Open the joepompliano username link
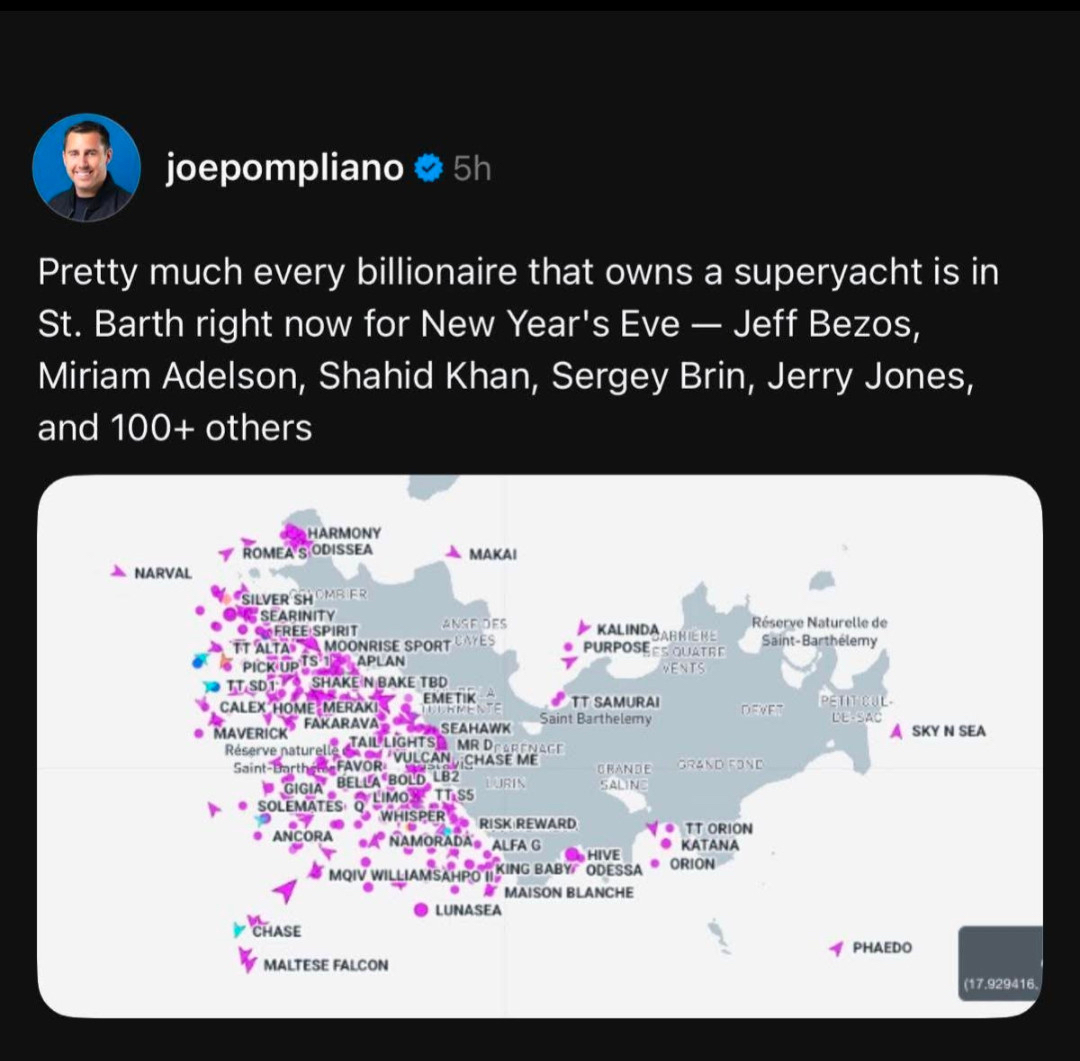1080x1061 pixels. tap(285, 170)
